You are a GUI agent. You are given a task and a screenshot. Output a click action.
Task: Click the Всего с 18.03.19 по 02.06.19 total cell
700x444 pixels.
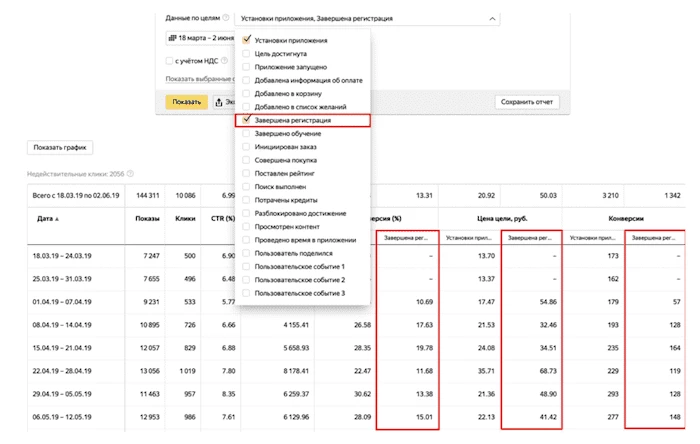click(76, 195)
